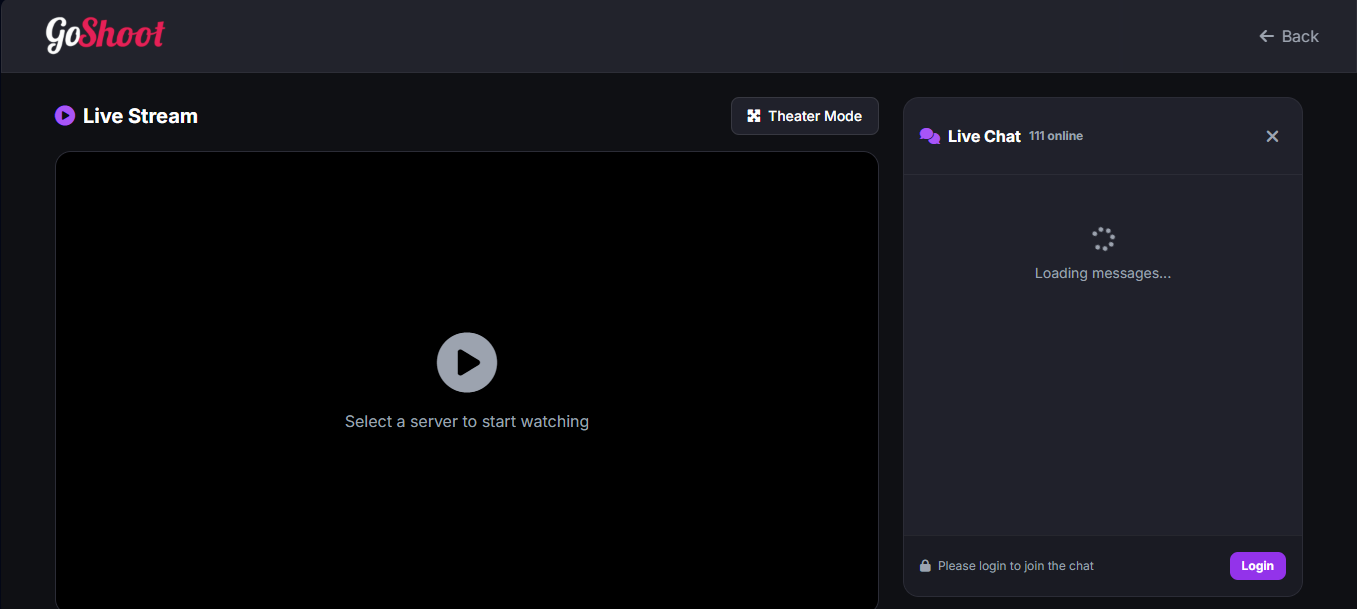Start playback with the center play button

coord(467,362)
